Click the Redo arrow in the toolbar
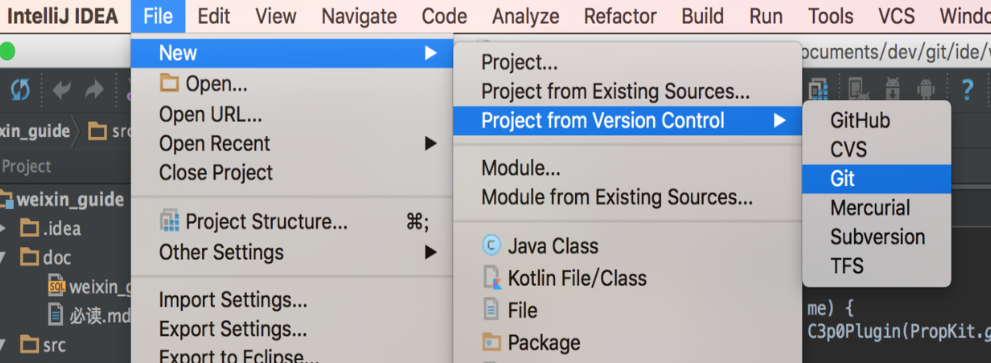 point(94,90)
